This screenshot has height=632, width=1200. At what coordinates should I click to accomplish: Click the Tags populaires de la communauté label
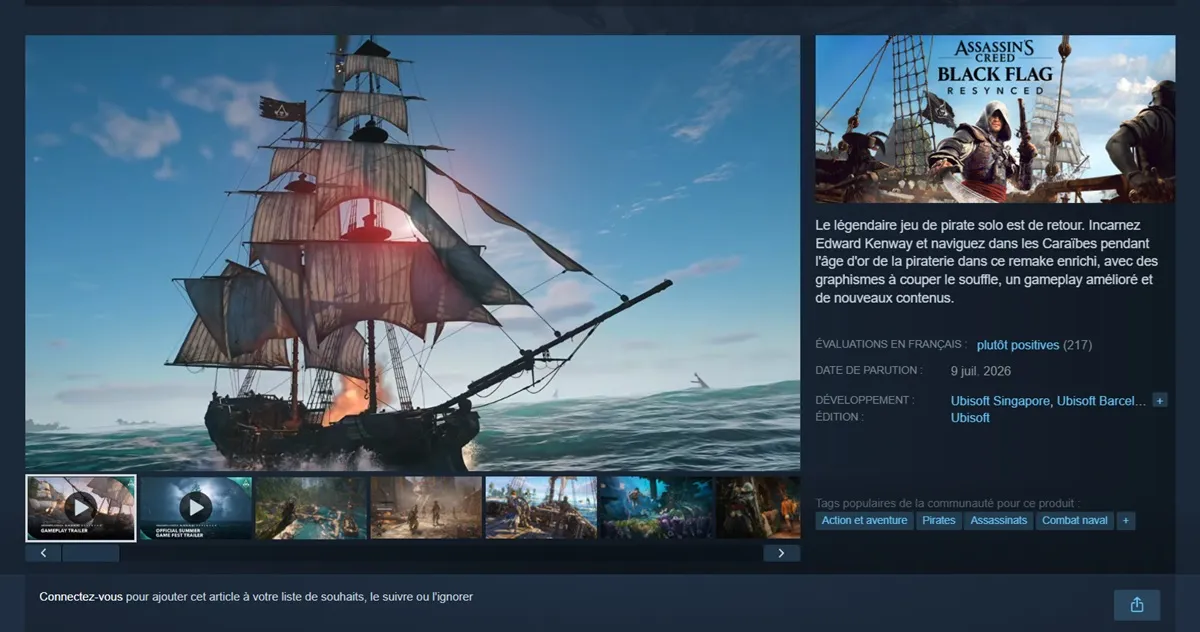tap(948, 503)
